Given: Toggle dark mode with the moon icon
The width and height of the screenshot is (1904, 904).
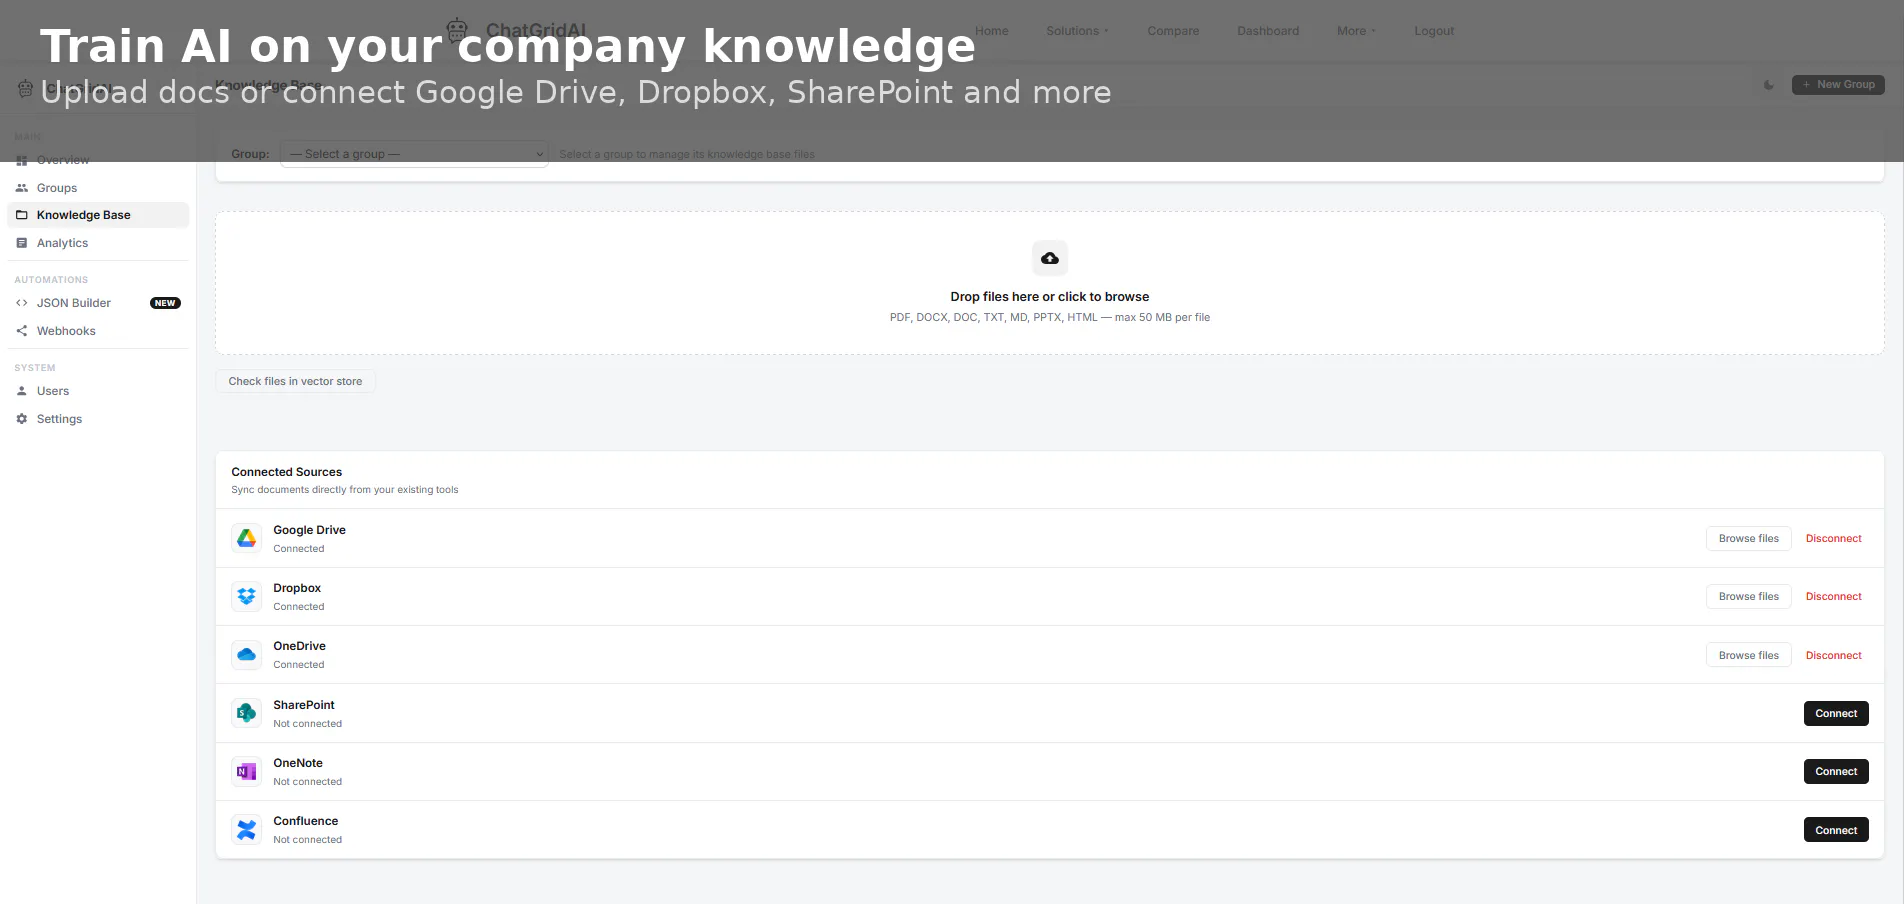Looking at the screenshot, I should coord(1769,85).
